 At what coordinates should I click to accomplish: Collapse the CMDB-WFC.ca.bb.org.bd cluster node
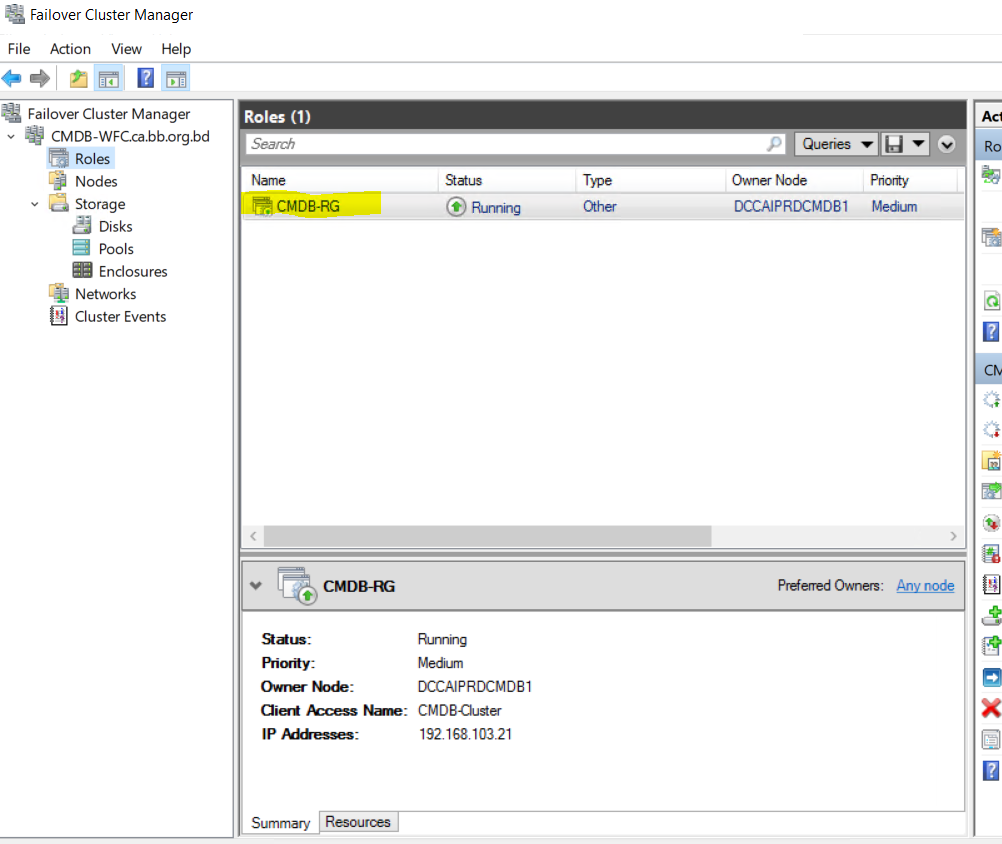tap(11, 136)
